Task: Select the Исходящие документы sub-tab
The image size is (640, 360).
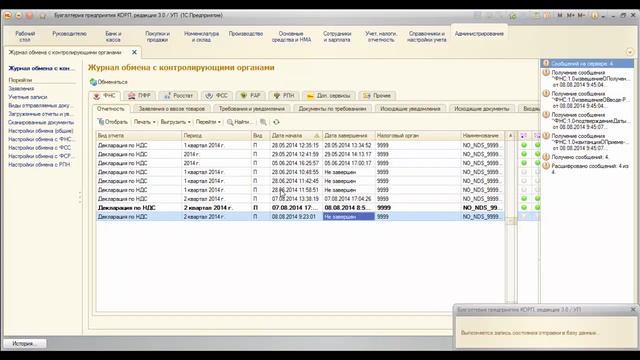Action: [x=482, y=109]
